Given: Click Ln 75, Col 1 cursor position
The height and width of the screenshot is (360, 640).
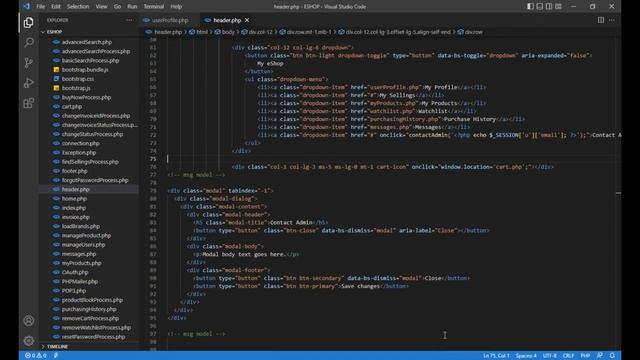Looking at the screenshot, I should click(496, 356).
